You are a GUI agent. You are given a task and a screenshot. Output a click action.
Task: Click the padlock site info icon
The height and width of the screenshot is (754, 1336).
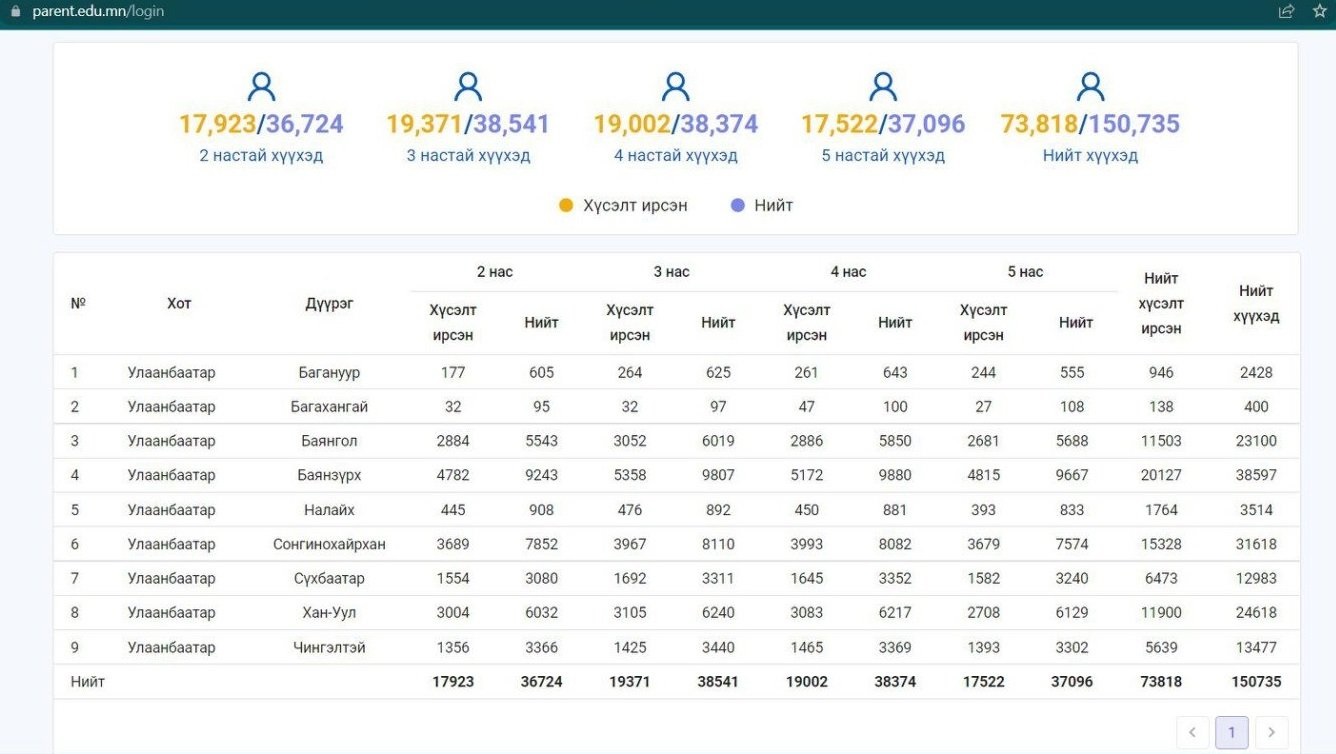click(x=15, y=11)
